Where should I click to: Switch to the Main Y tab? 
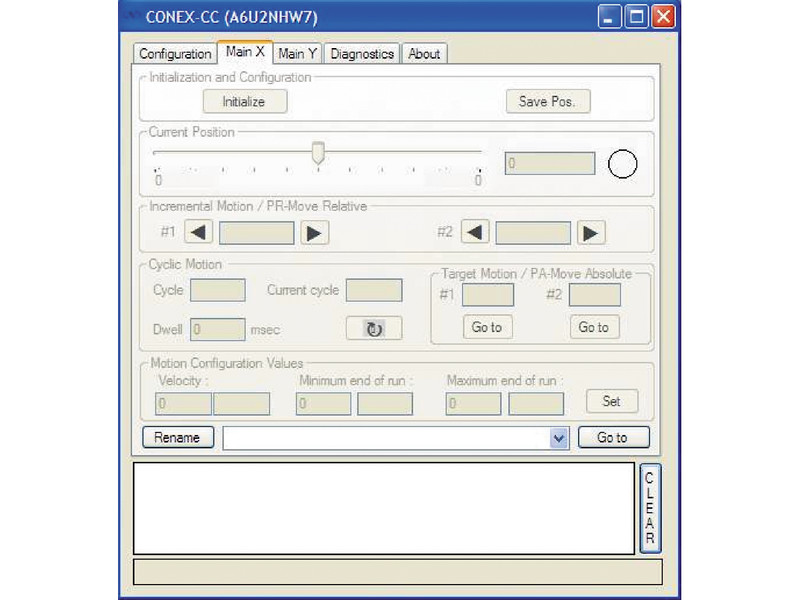point(296,54)
